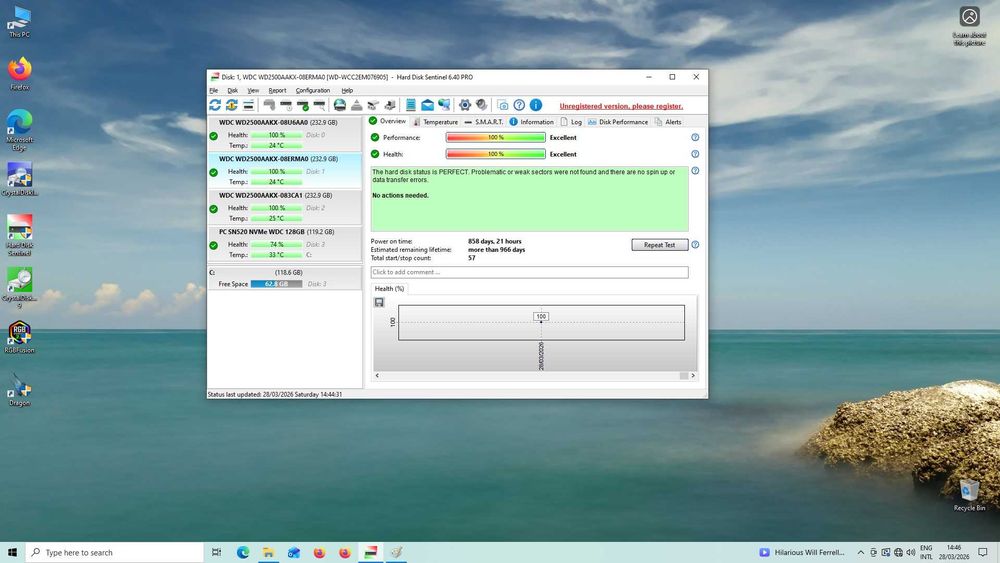The width and height of the screenshot is (1000, 563).
Task: Click the graph scrollbar left arrow
Action: 377,376
